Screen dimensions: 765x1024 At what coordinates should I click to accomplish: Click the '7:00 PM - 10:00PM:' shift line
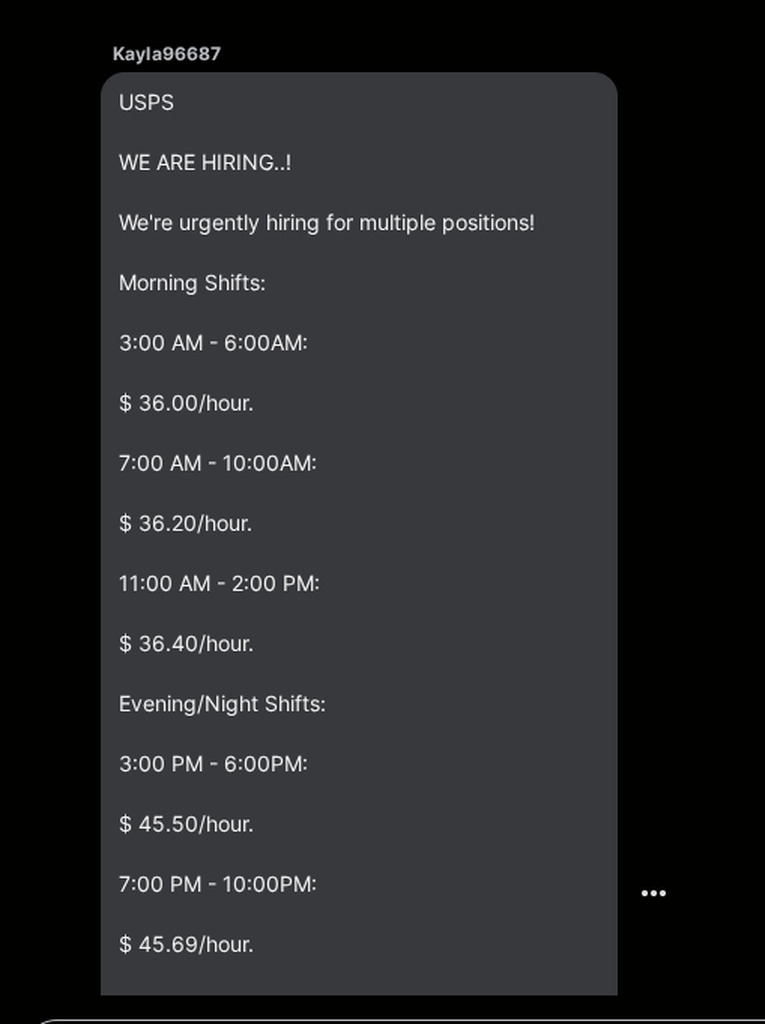point(217,884)
